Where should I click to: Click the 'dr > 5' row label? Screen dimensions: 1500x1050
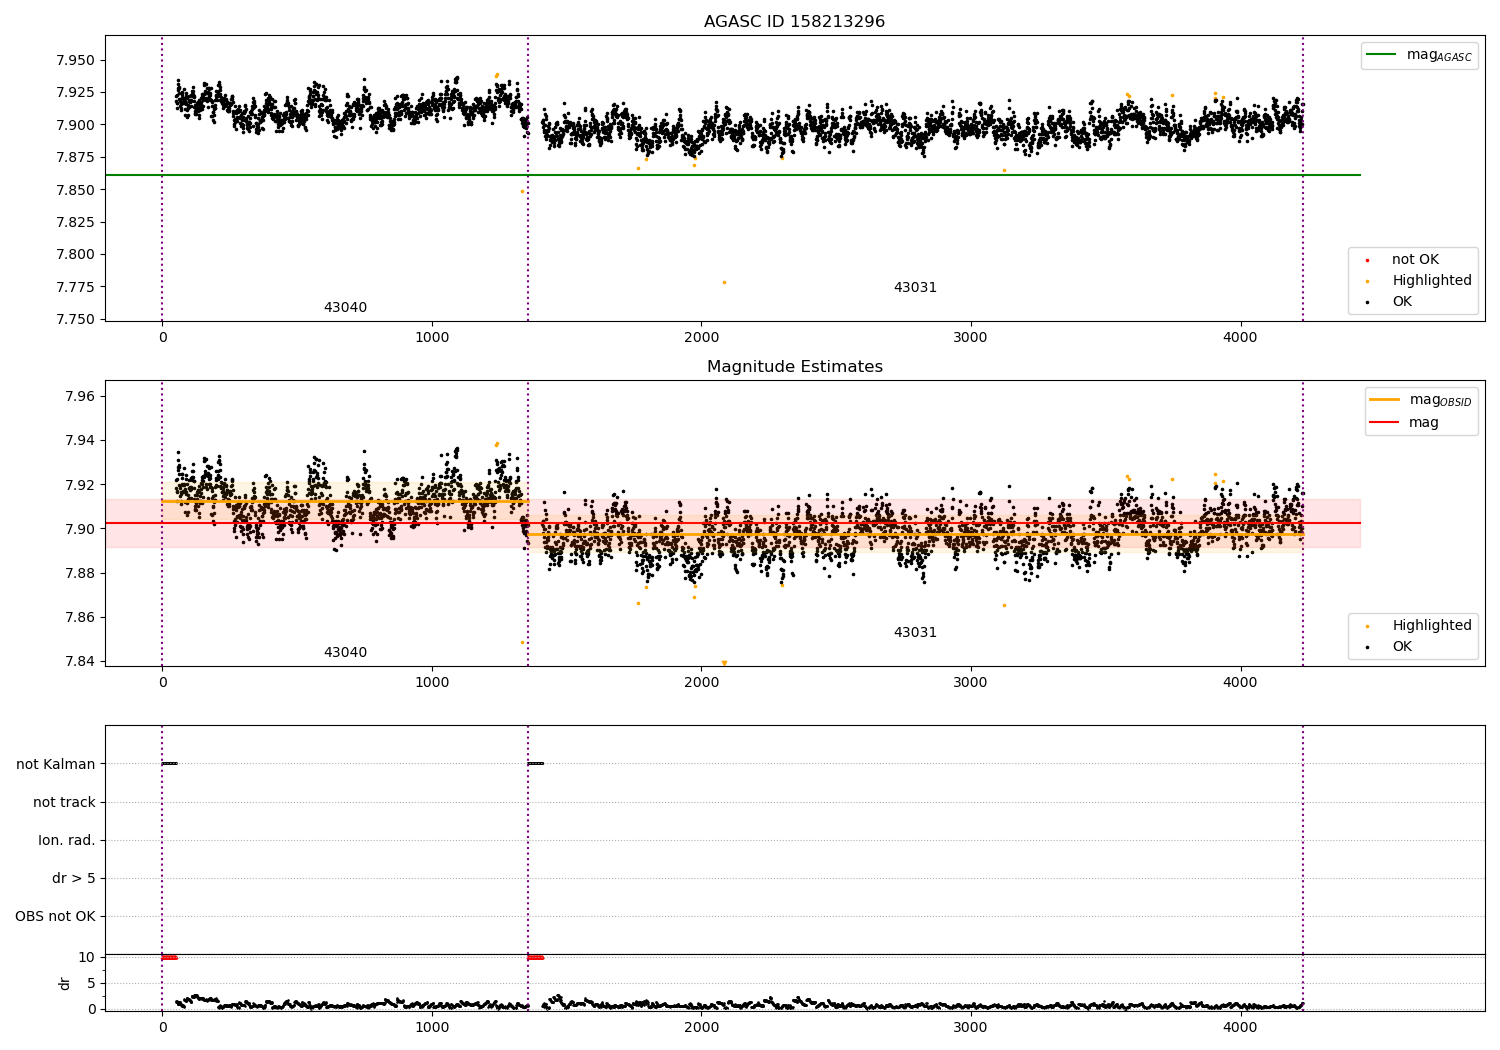coord(74,878)
